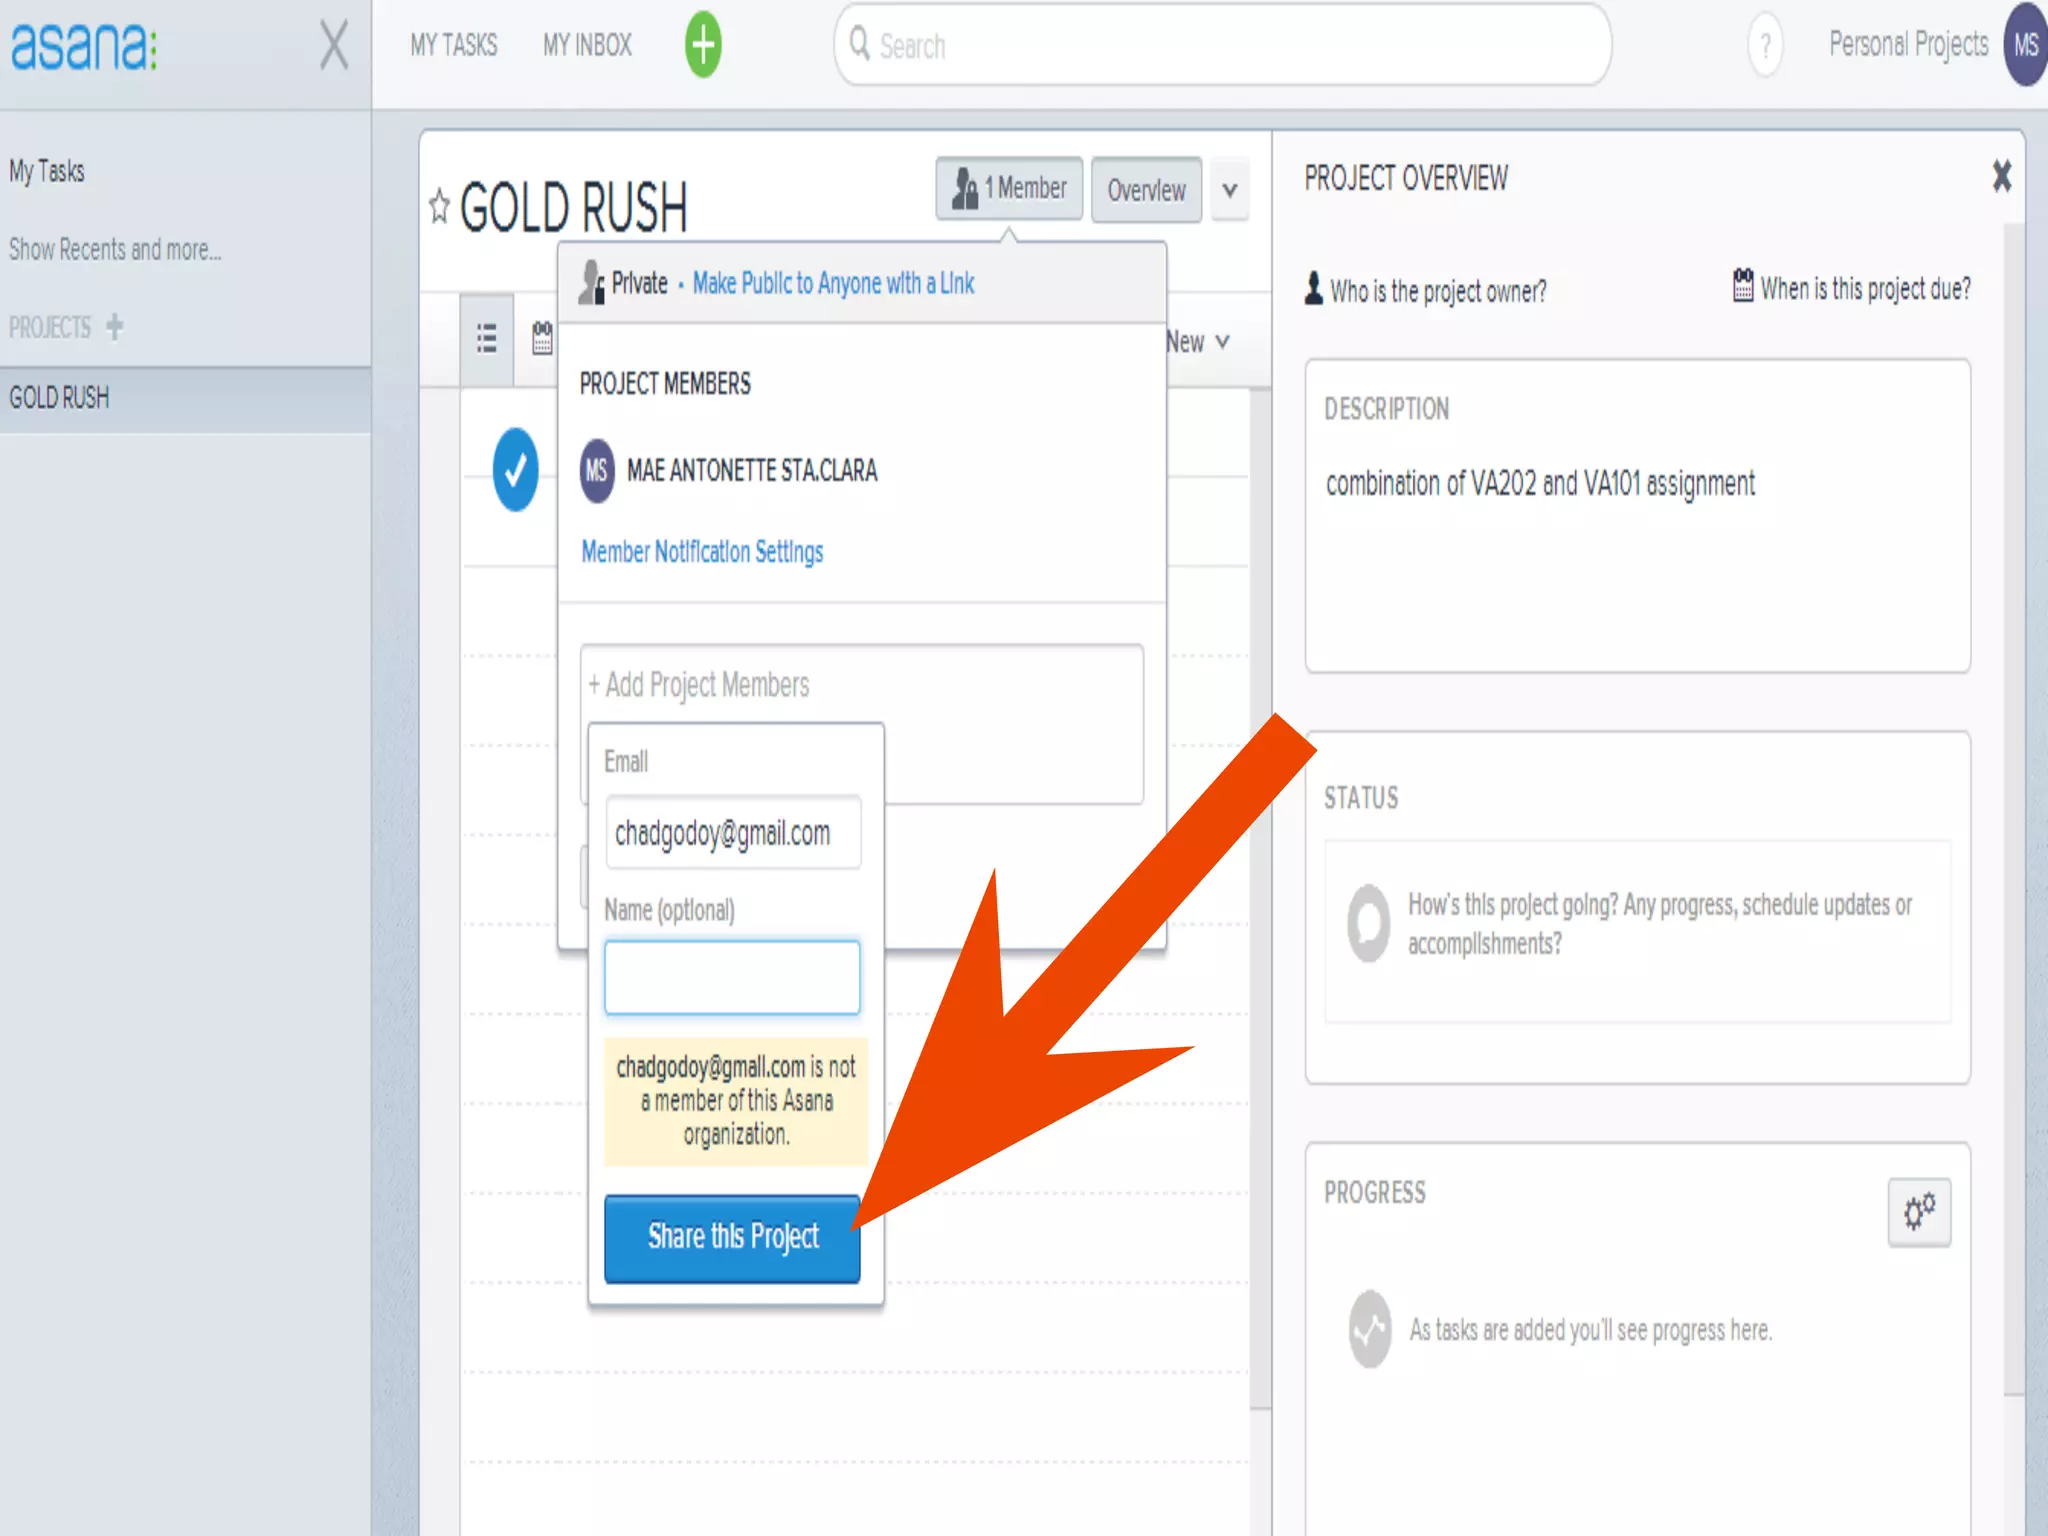Open the calendar view icon
Viewport: 2048px width, 1536px height.
coord(542,339)
